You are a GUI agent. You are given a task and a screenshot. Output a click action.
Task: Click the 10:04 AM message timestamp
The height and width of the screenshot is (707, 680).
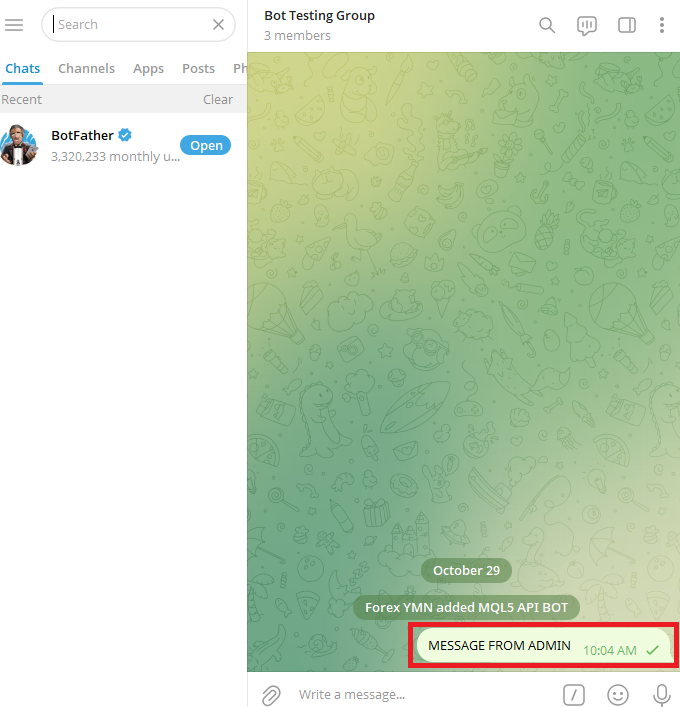tap(610, 651)
